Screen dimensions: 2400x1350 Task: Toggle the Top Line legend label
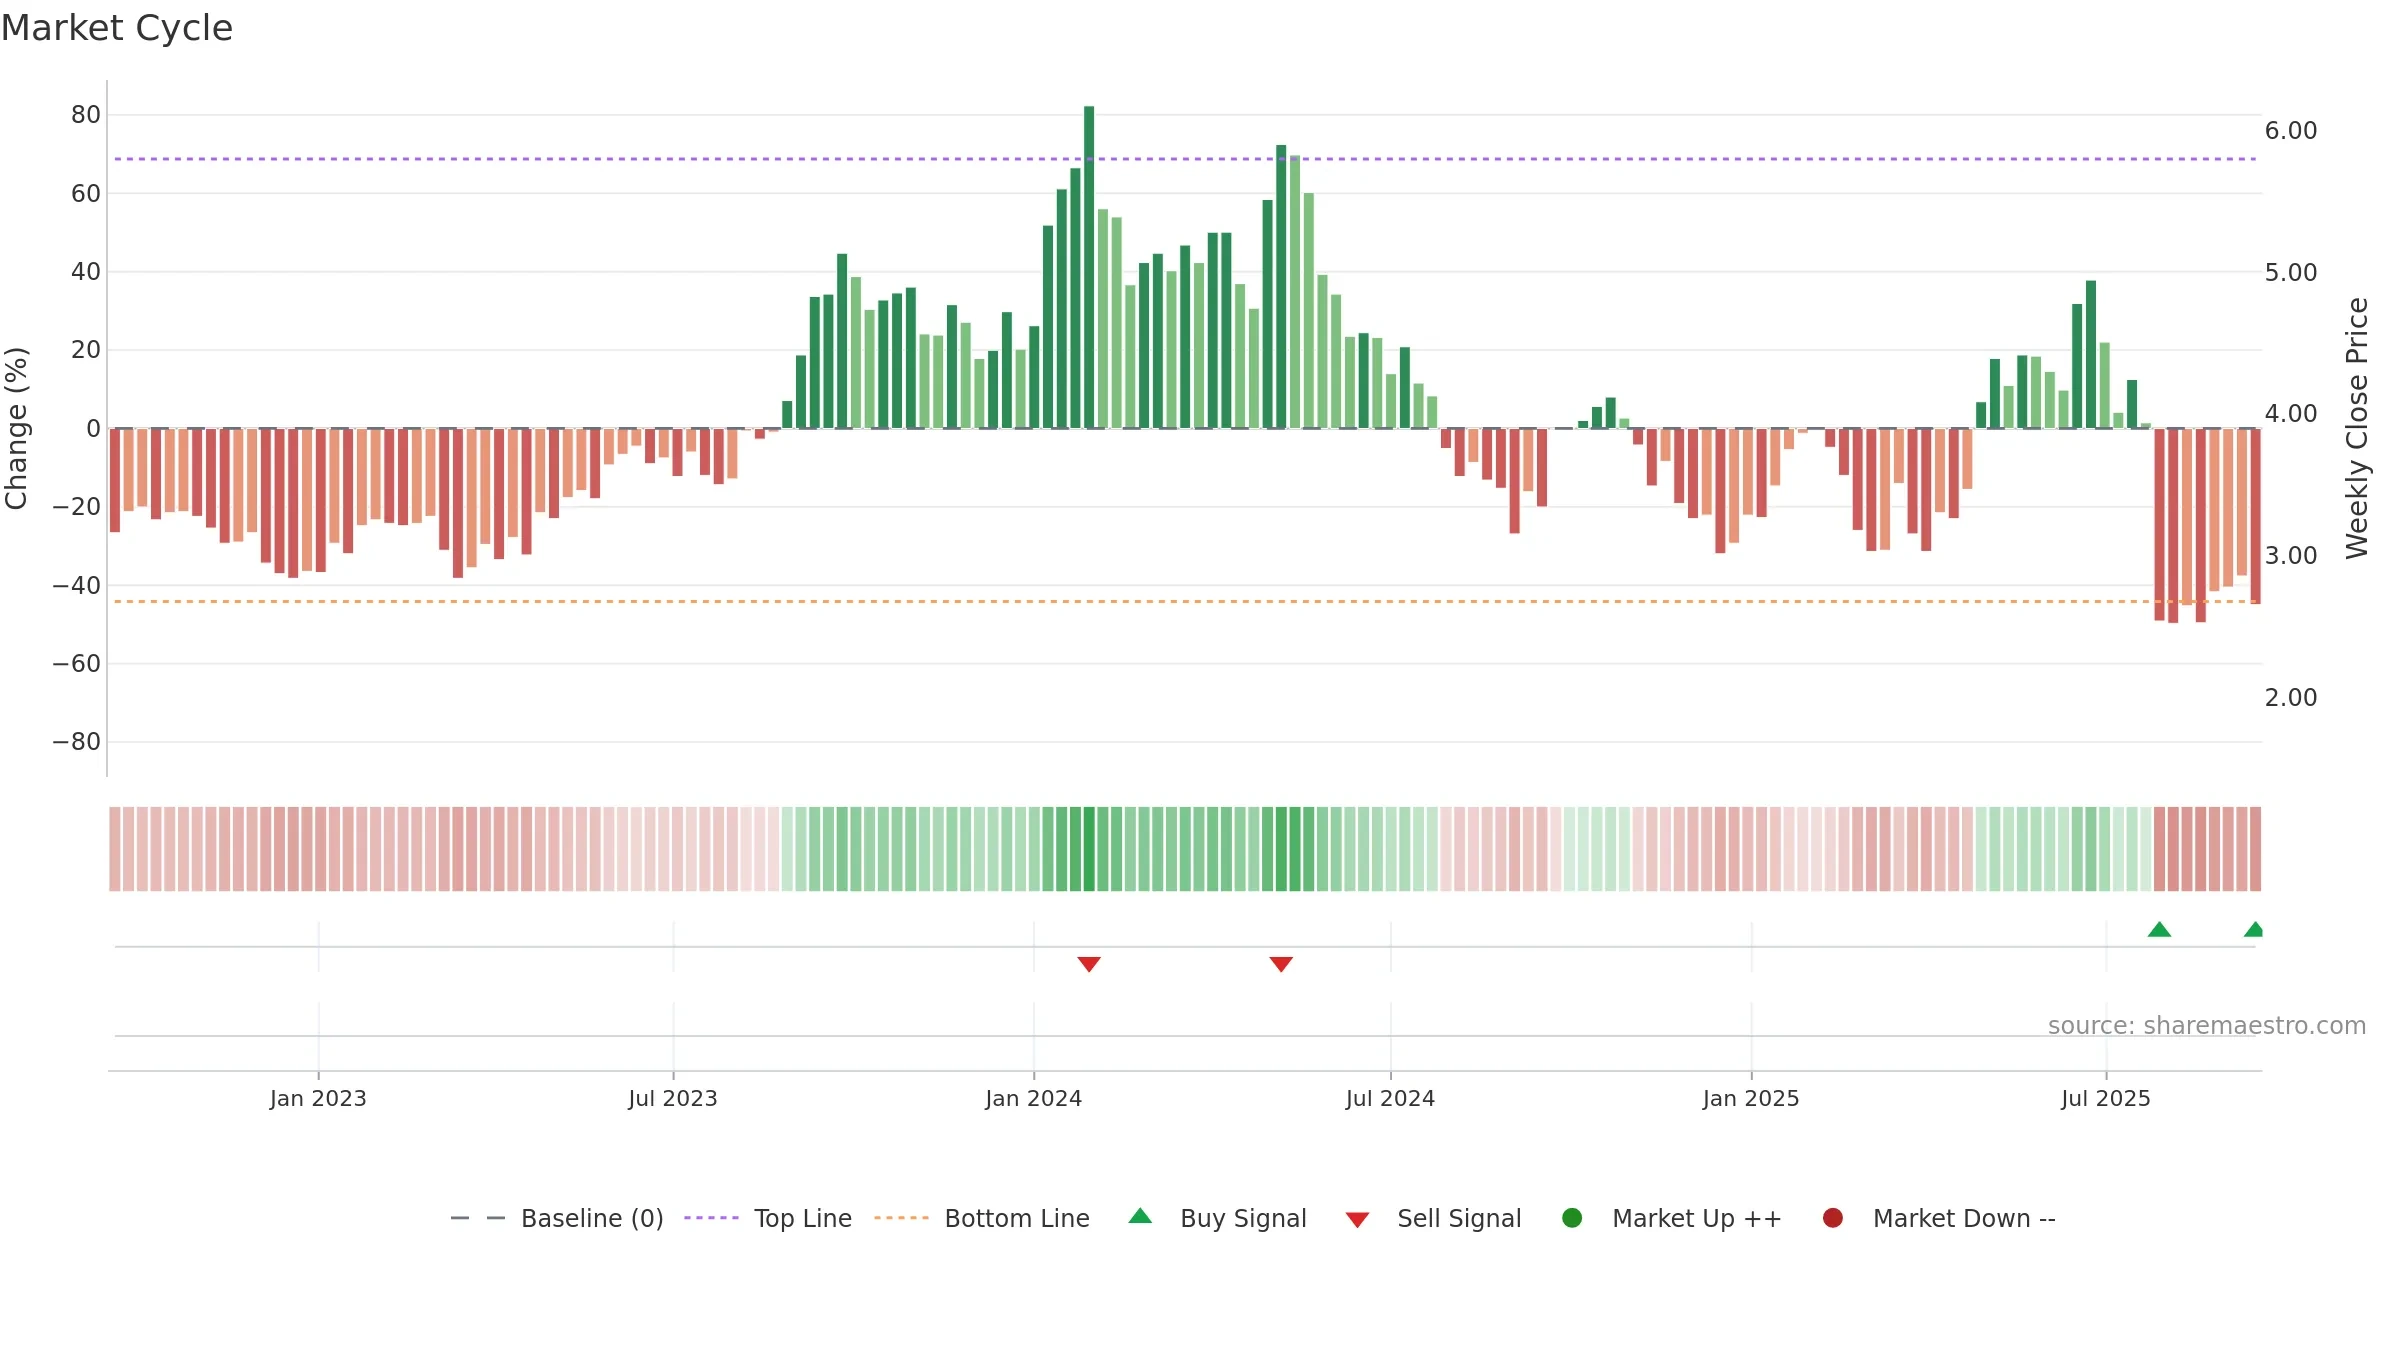click(803, 1218)
